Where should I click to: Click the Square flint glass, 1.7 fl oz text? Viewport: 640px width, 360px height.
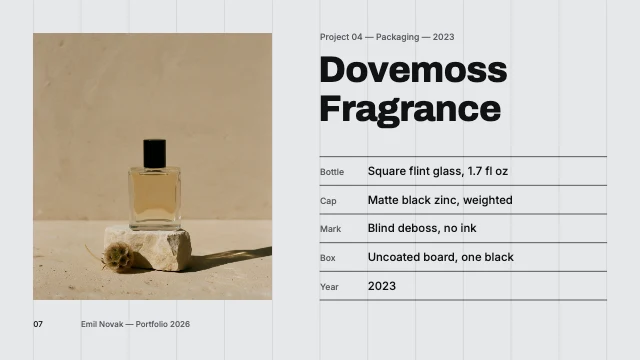[x=438, y=171]
